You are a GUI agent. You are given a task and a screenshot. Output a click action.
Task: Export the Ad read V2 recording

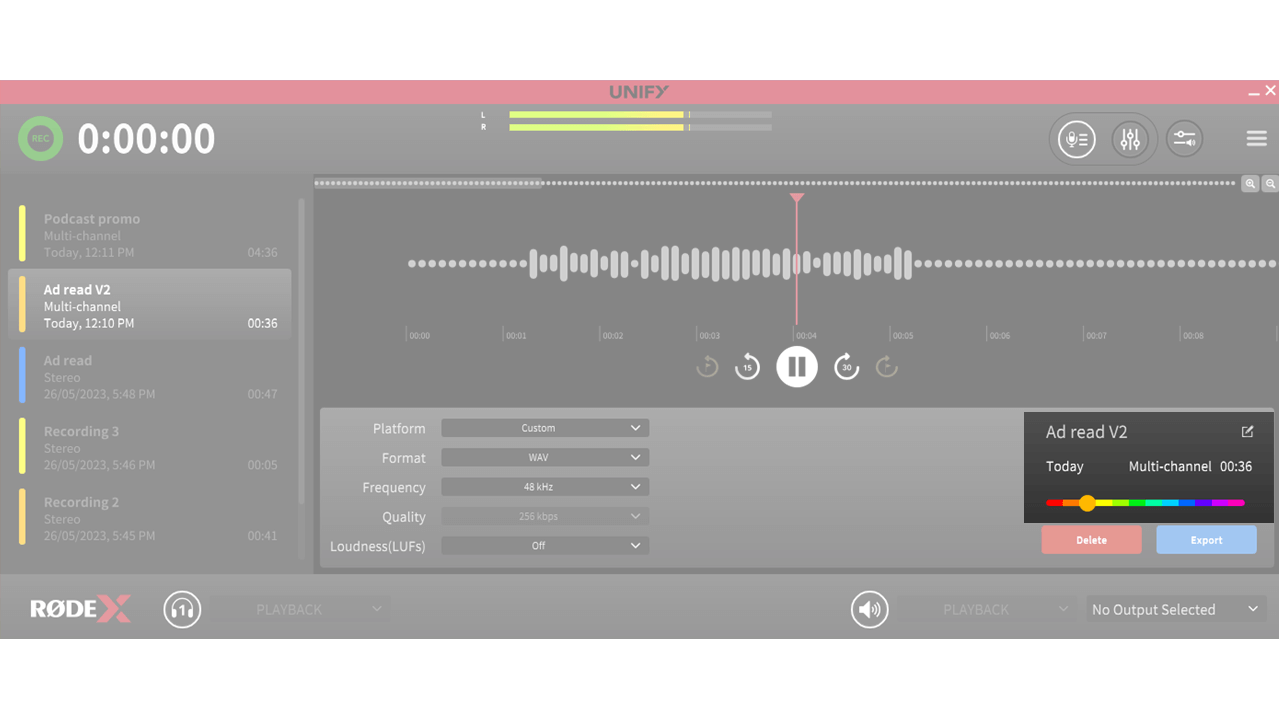(1206, 539)
